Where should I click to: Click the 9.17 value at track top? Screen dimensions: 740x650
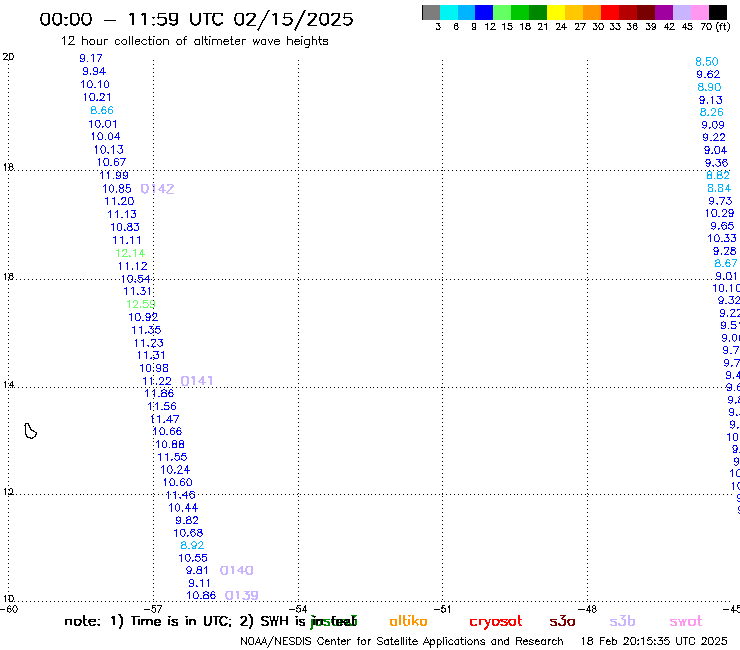91,58
